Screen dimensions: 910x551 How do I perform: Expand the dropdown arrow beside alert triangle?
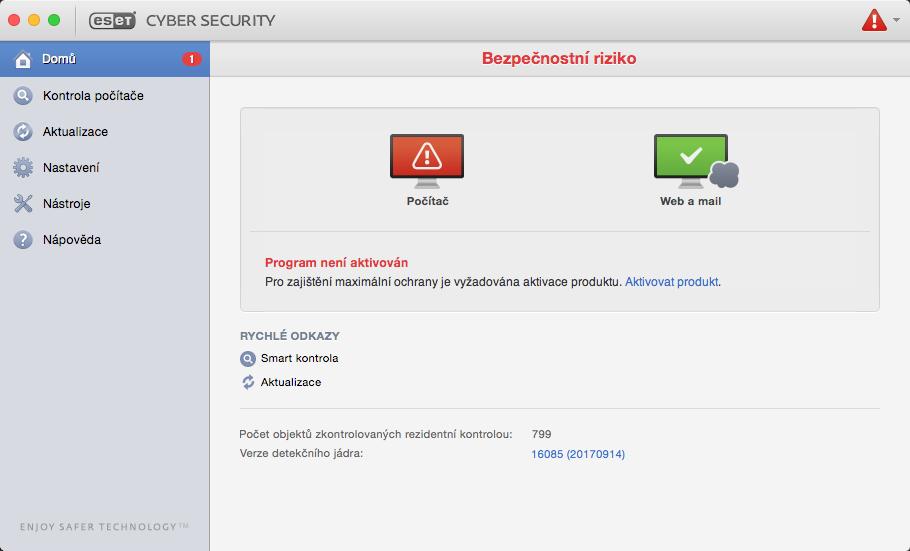pos(897,20)
